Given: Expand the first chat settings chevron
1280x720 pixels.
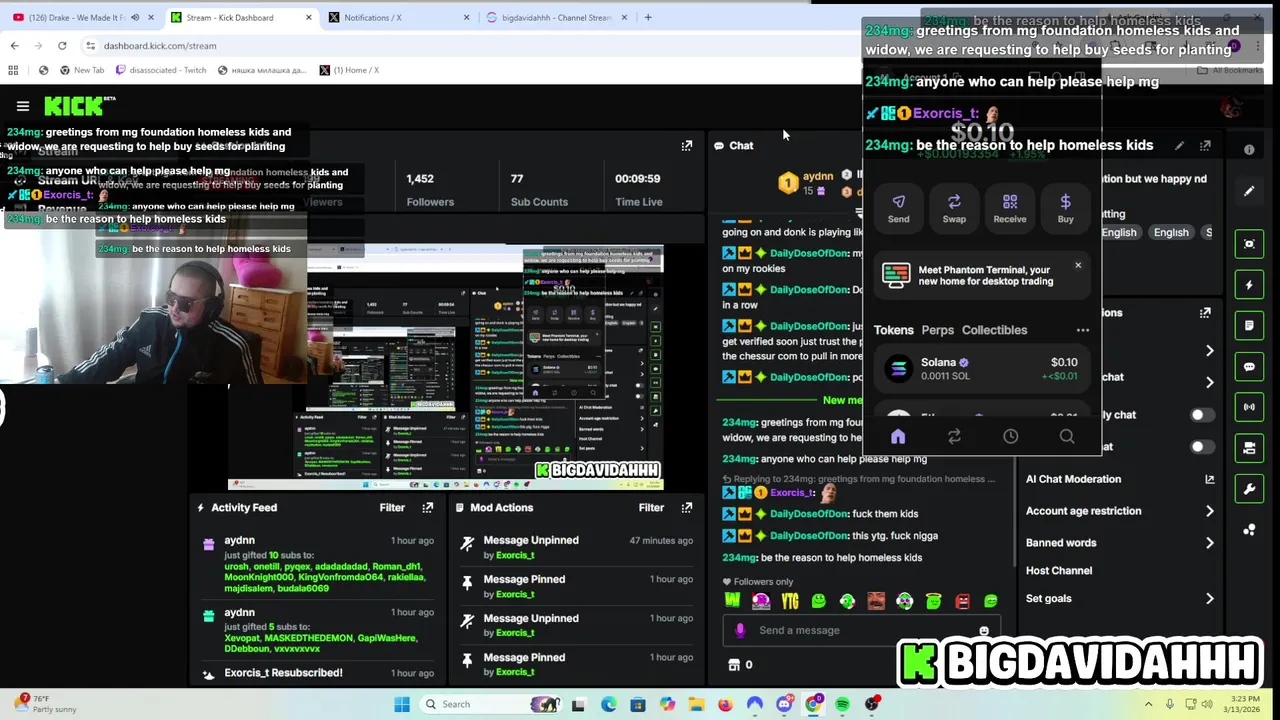Looking at the screenshot, I should (x=1209, y=351).
